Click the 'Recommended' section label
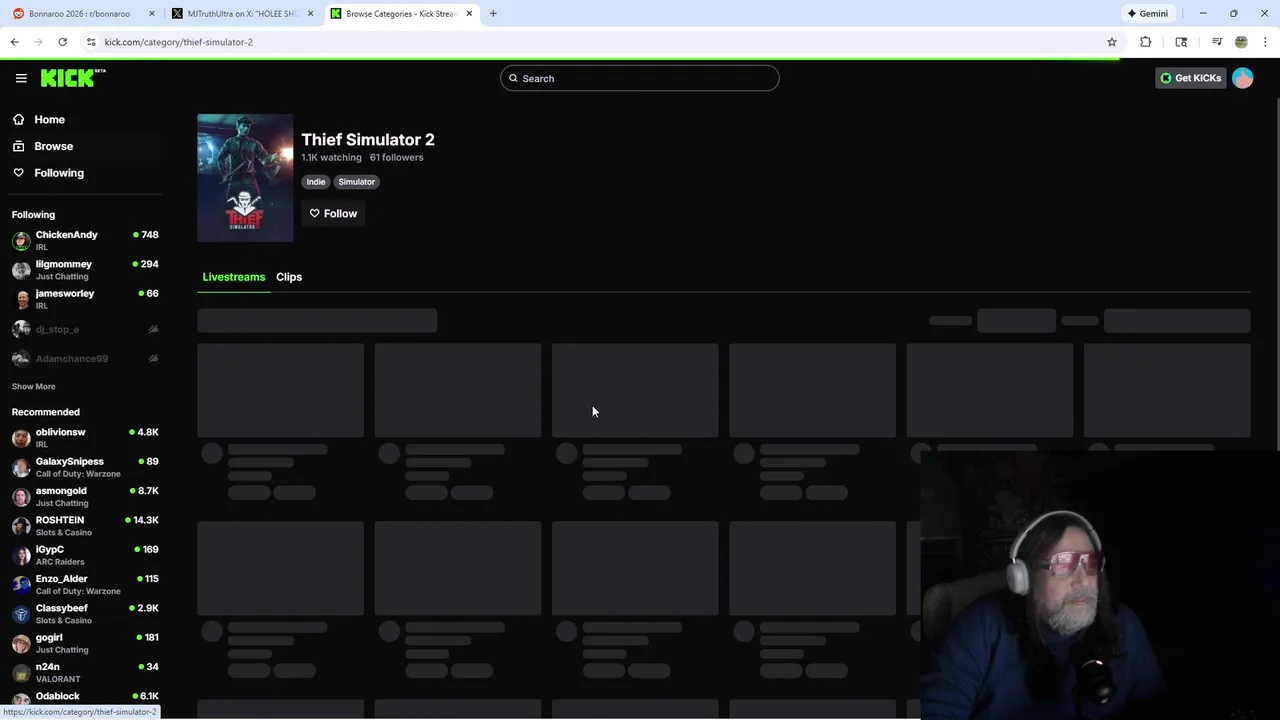This screenshot has width=1280, height=720. [x=45, y=412]
